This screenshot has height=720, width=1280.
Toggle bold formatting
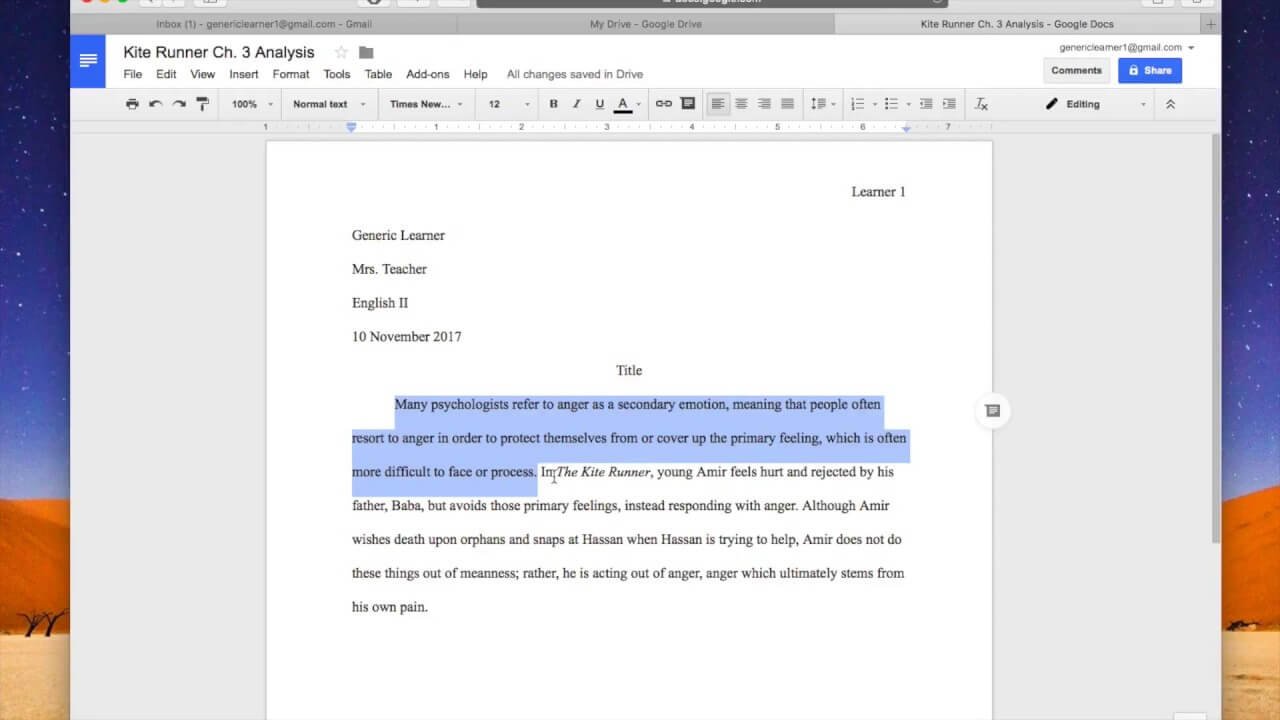point(553,104)
